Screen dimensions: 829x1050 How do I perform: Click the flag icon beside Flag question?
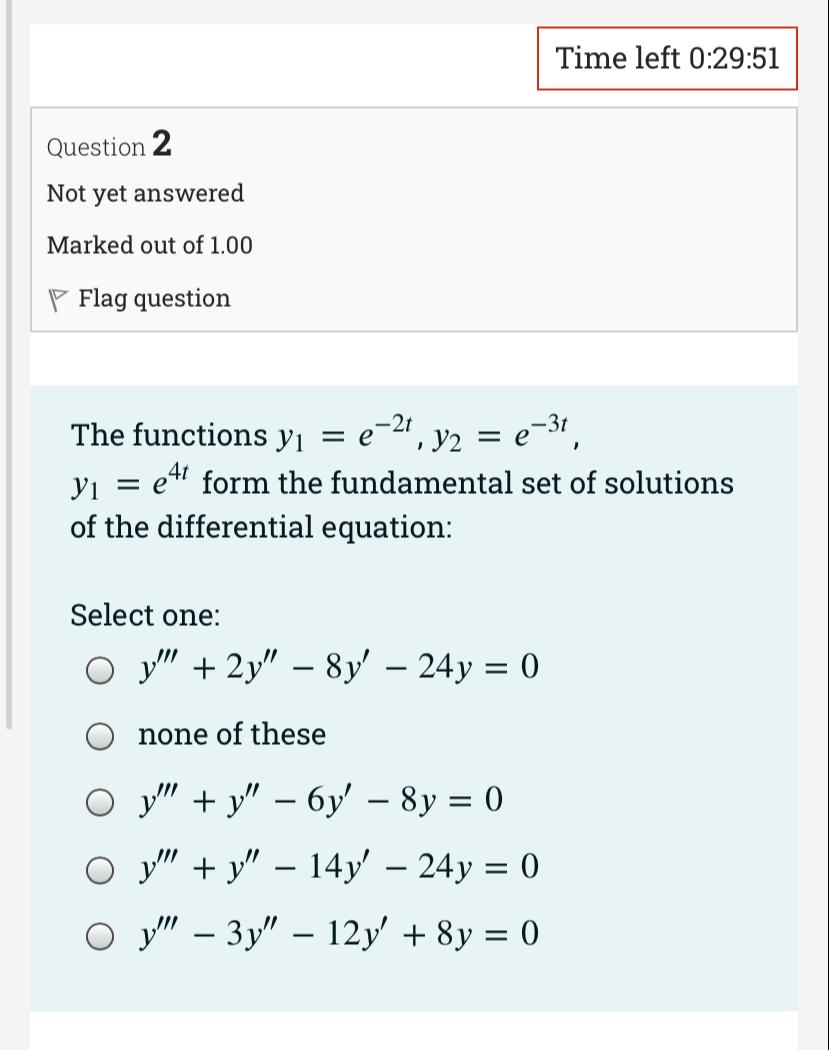tap(56, 297)
